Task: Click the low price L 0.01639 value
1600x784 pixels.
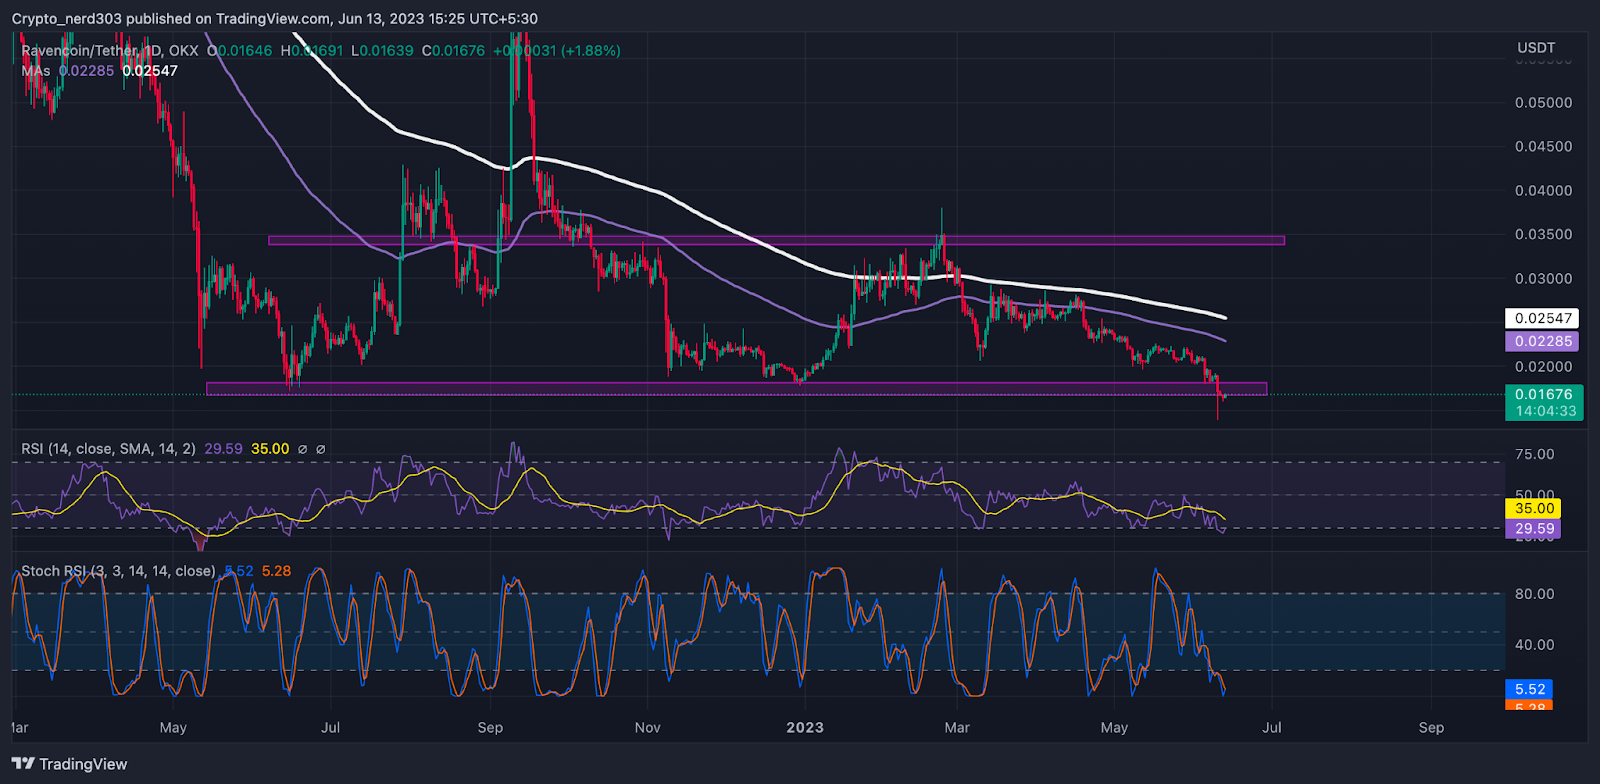Action: [x=383, y=50]
